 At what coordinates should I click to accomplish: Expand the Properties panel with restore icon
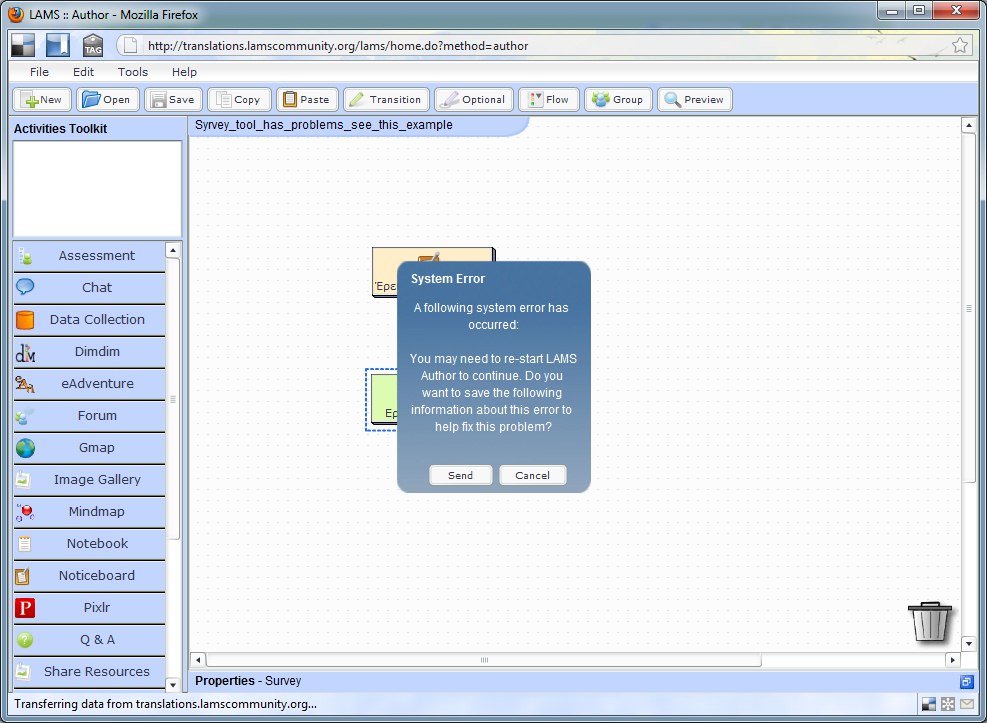[966, 681]
